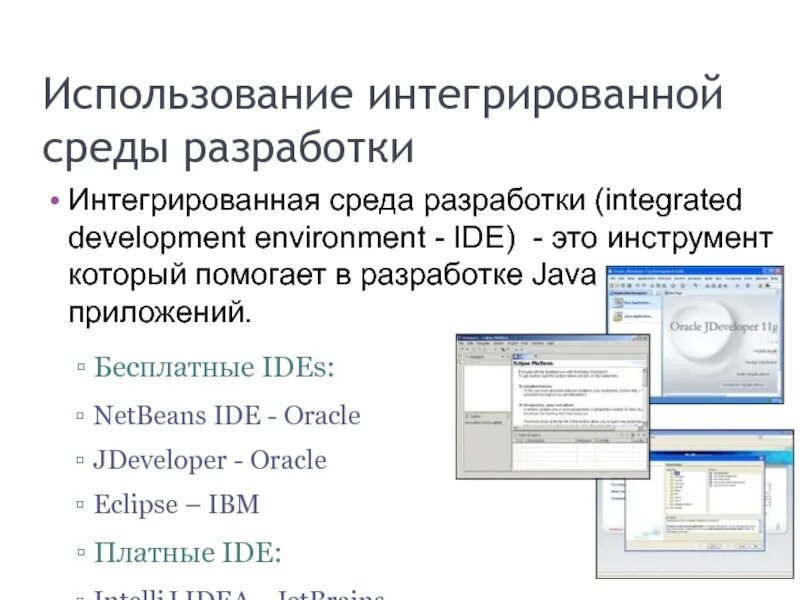Click the word "приложений." in the paragraph
The height and width of the screenshot is (600, 800).
pos(160,312)
